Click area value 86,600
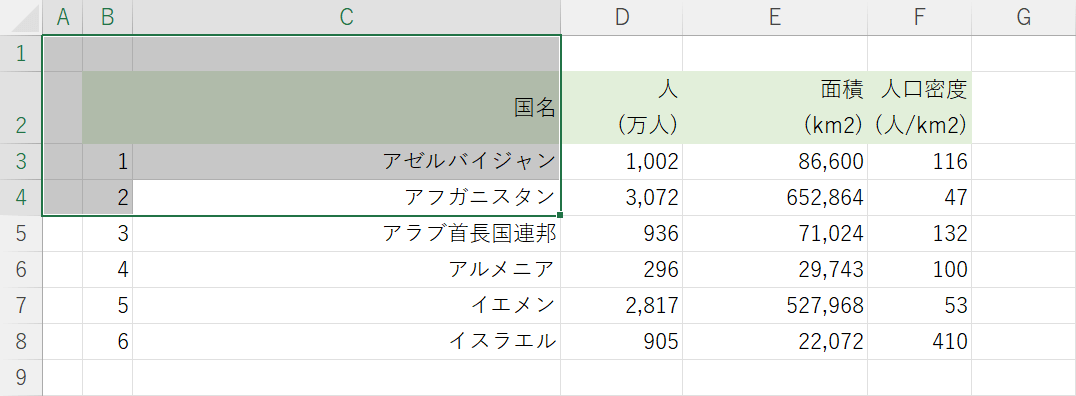 [x=775, y=161]
